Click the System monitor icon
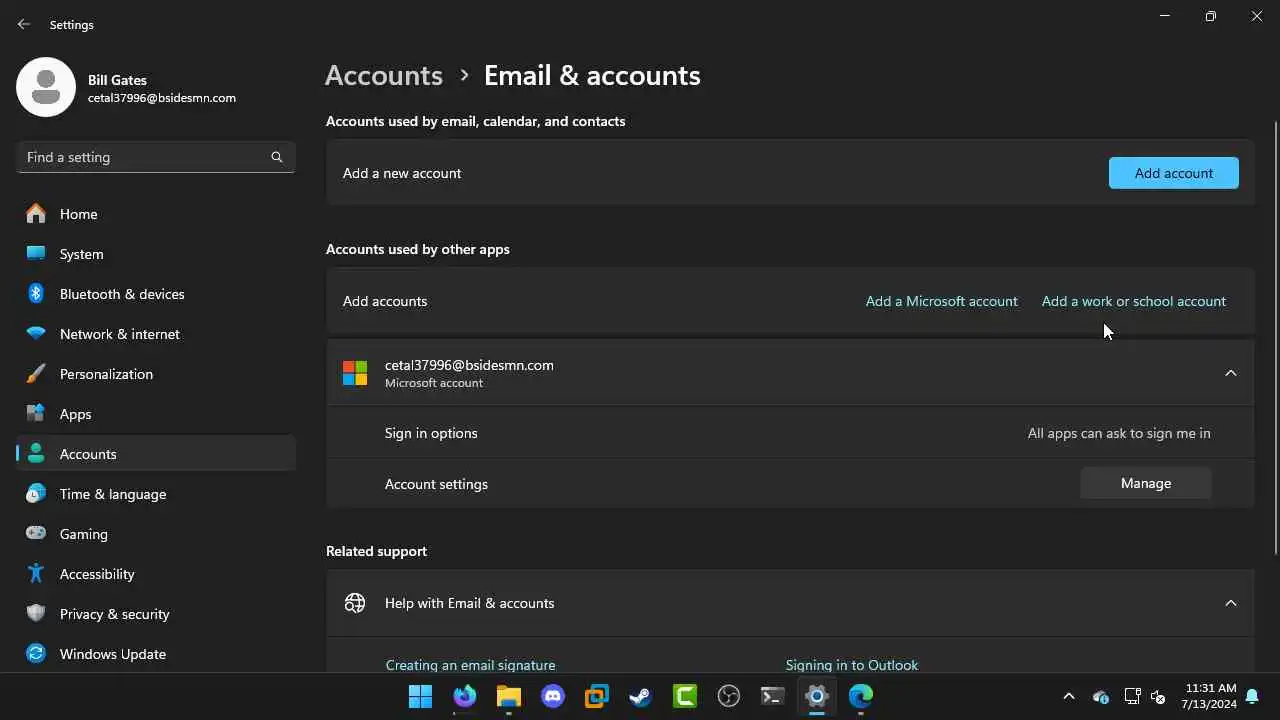 pos(36,254)
